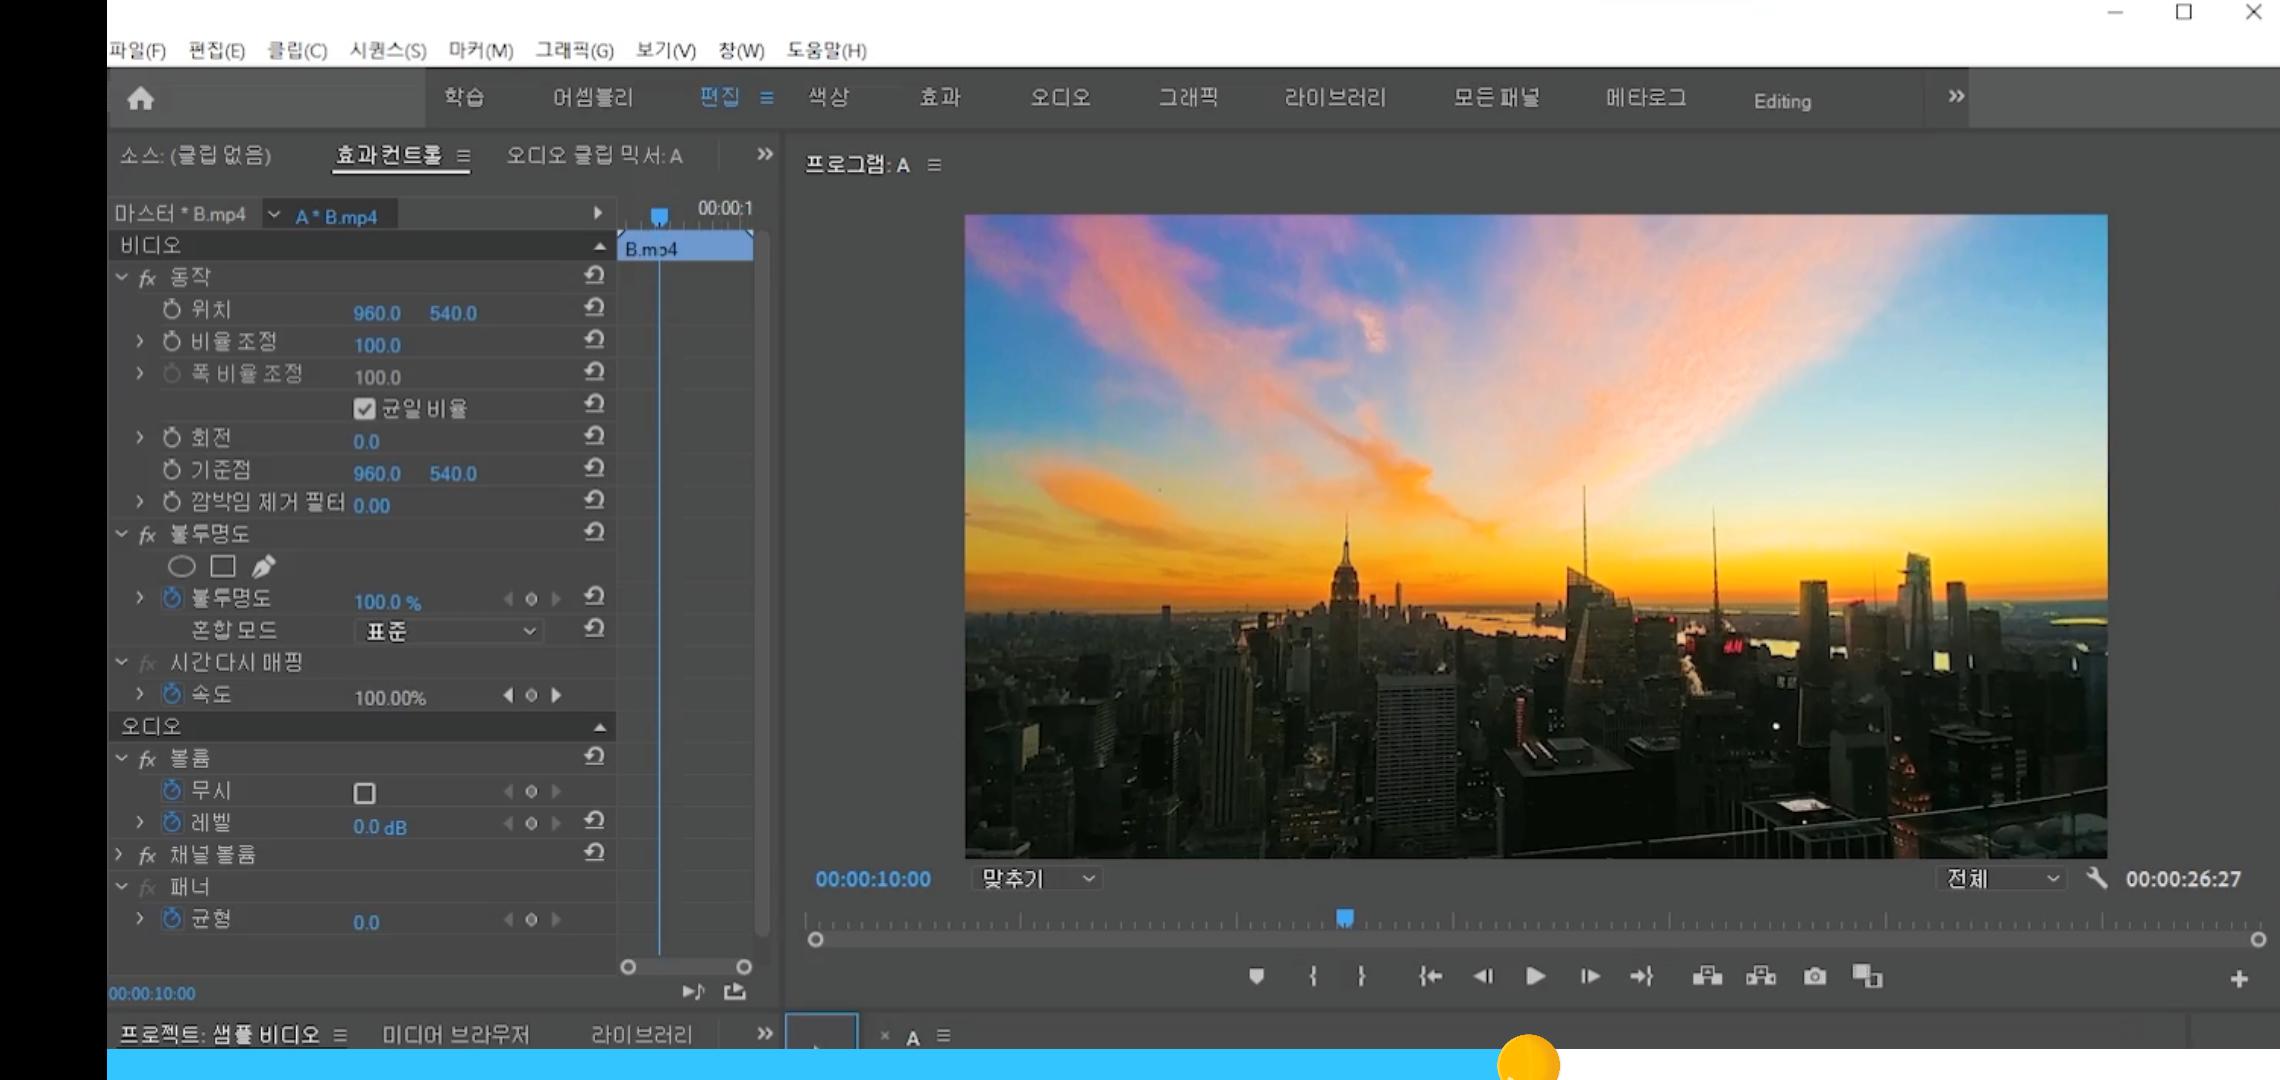The image size is (2280, 1080).
Task: Reset the 회전 parameter
Action: click(x=594, y=437)
